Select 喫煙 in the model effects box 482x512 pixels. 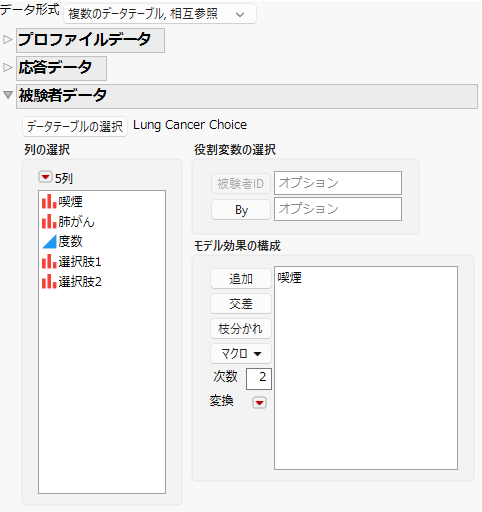(x=290, y=278)
